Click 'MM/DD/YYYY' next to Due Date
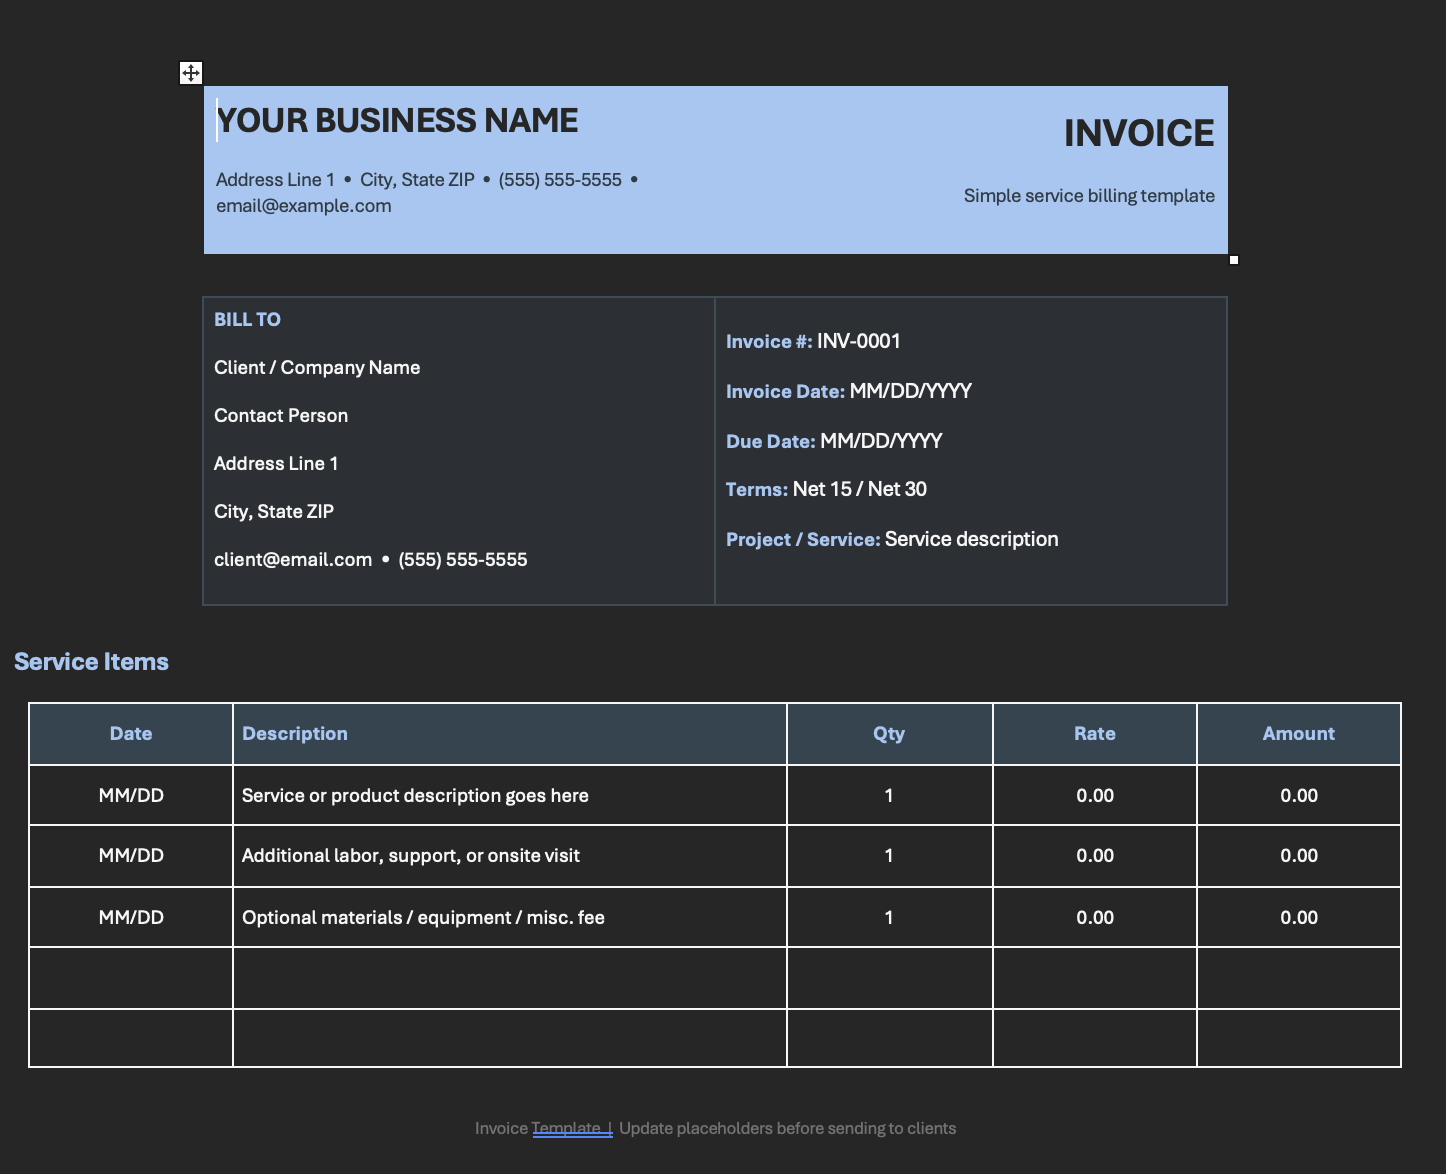This screenshot has height=1174, width=1446. click(881, 442)
